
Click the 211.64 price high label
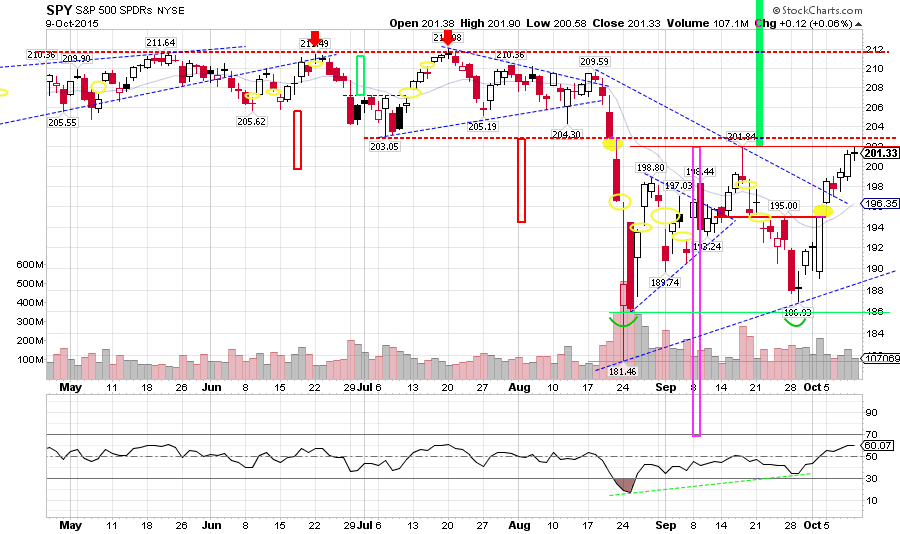click(161, 42)
